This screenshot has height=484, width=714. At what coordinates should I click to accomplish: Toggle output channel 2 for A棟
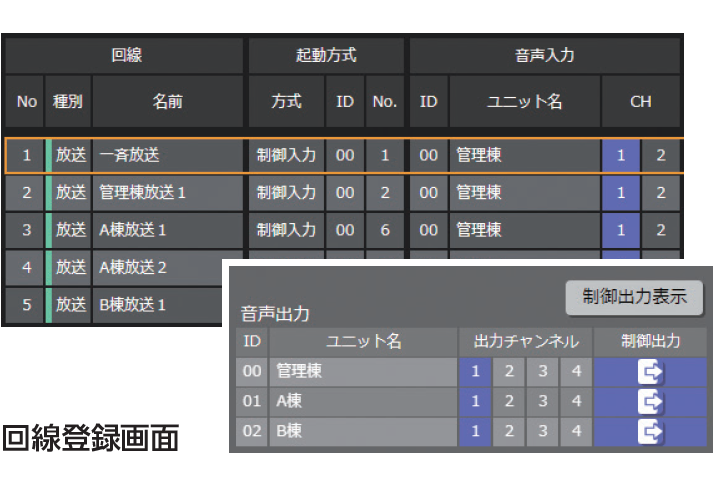pyautogui.click(x=509, y=402)
